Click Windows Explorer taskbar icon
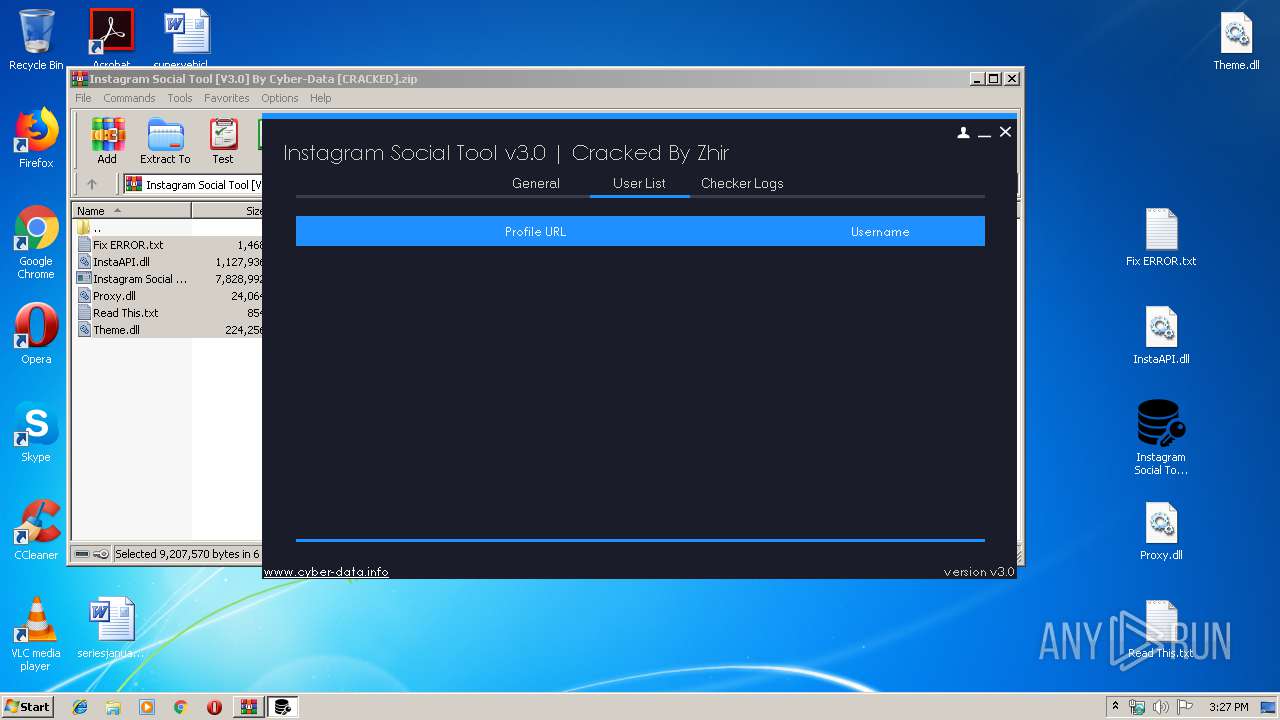Screen dimensions: 1280x720 click(113, 707)
